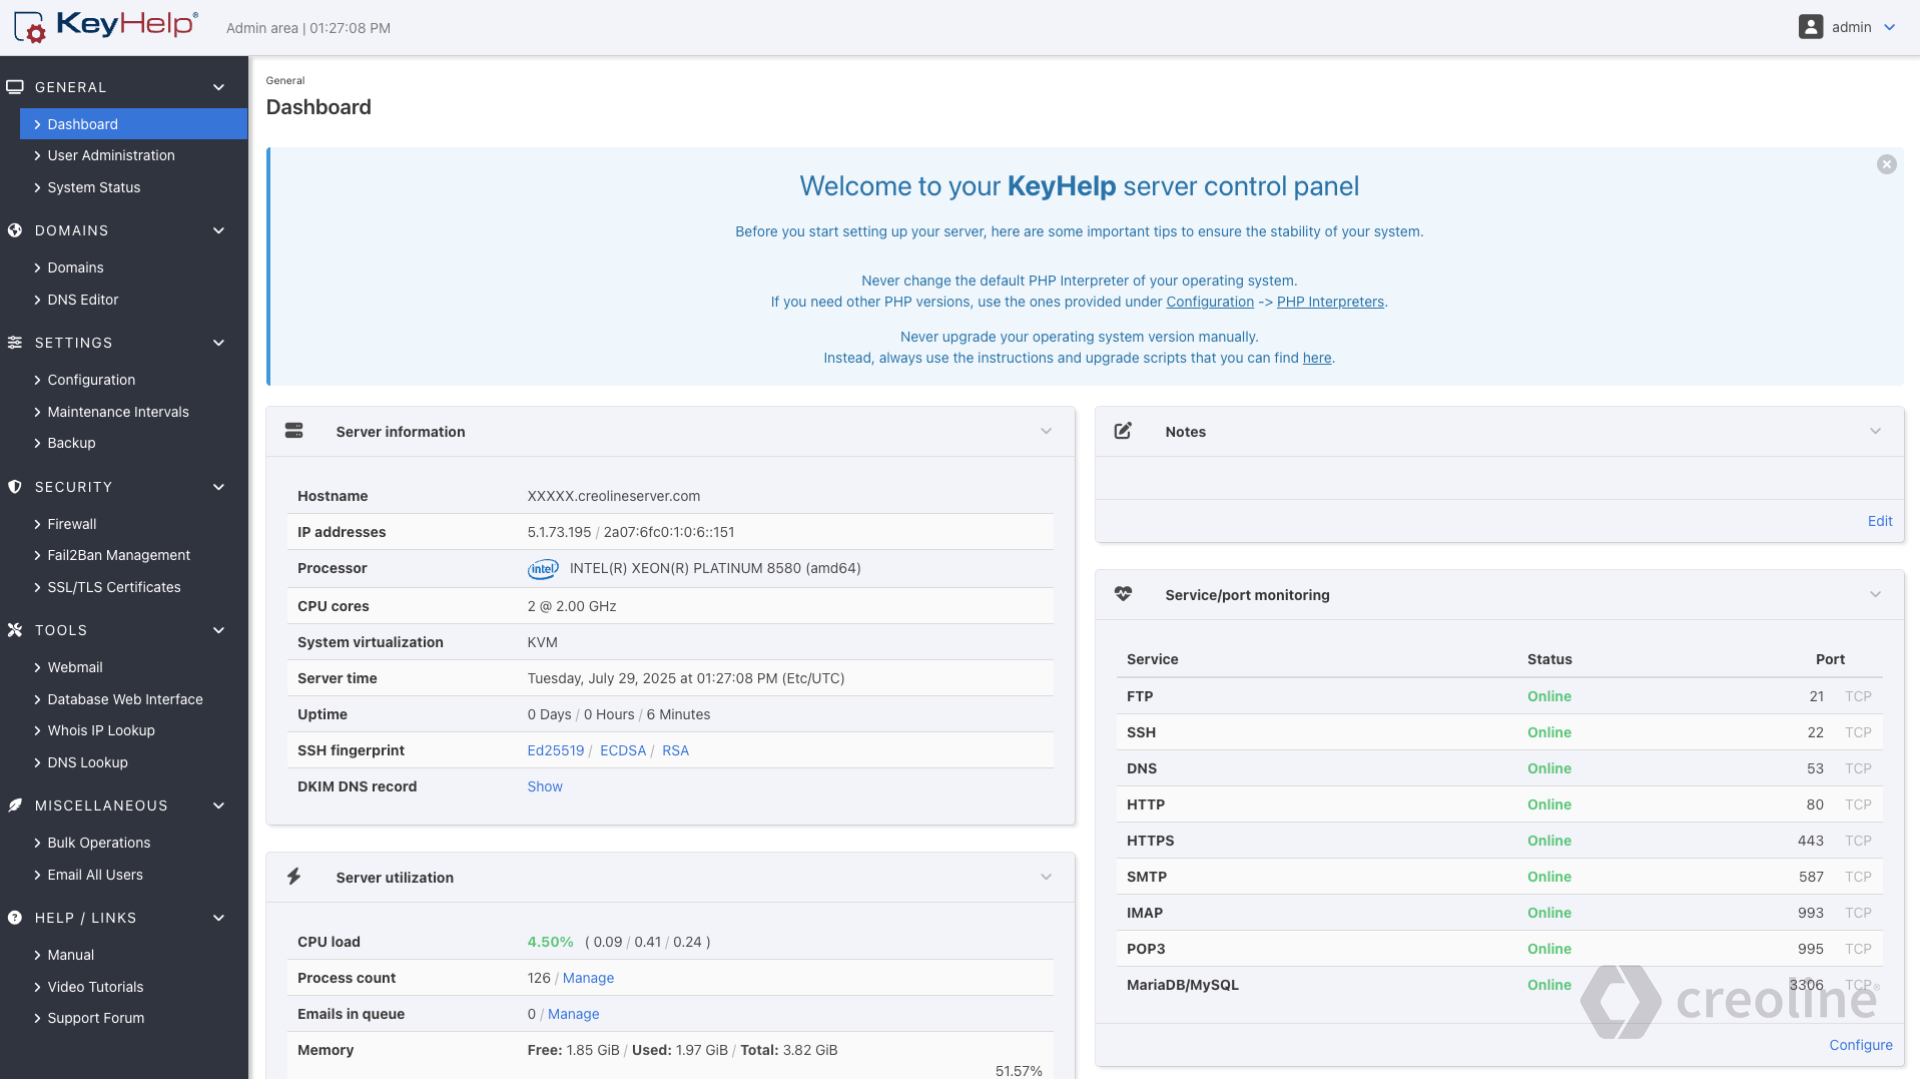Collapse the SECURITY sidebar section

tap(219, 487)
